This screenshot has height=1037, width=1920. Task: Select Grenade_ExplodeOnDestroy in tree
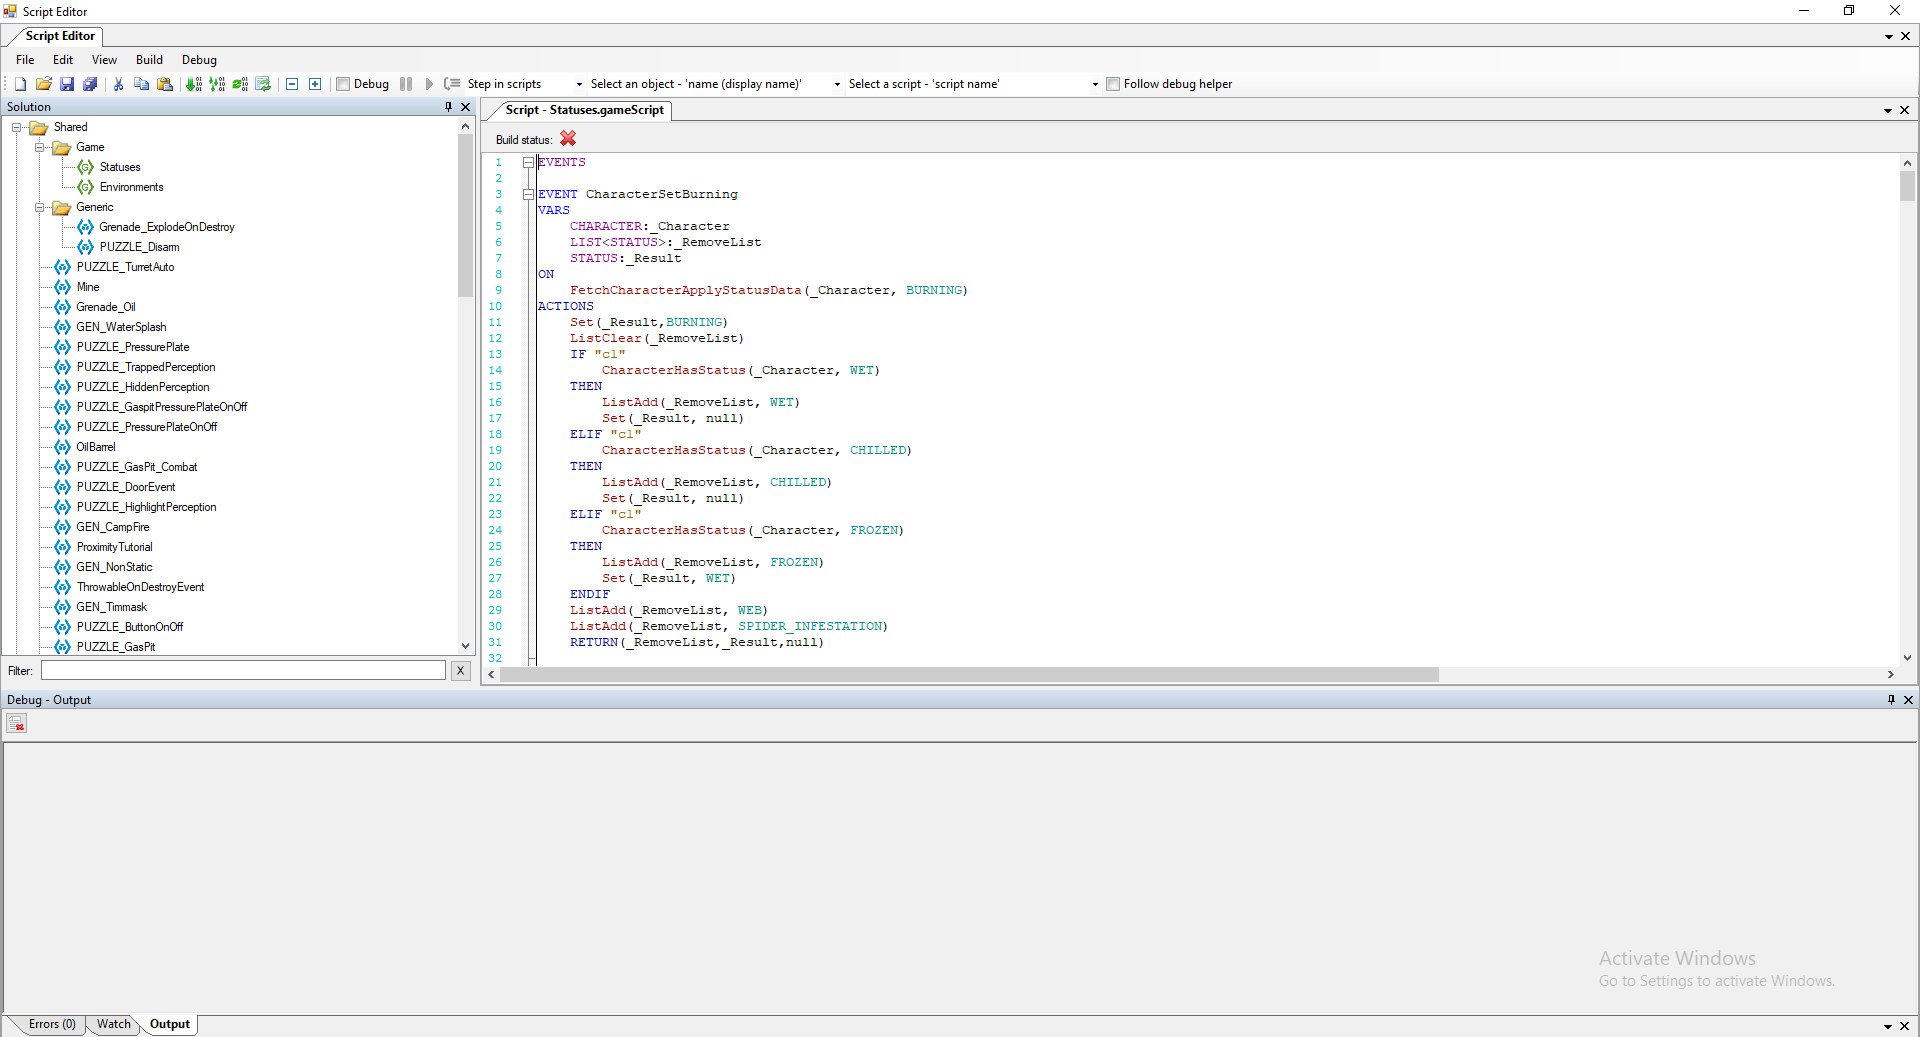[x=167, y=227]
